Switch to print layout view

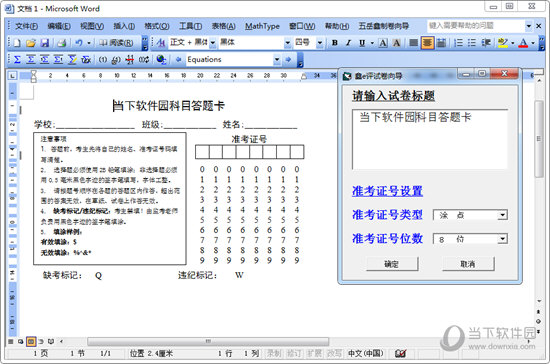click(31, 341)
